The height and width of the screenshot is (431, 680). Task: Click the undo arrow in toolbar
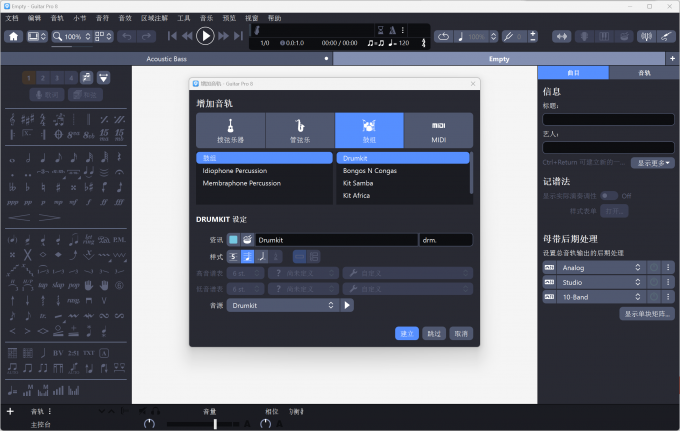(x=126, y=36)
